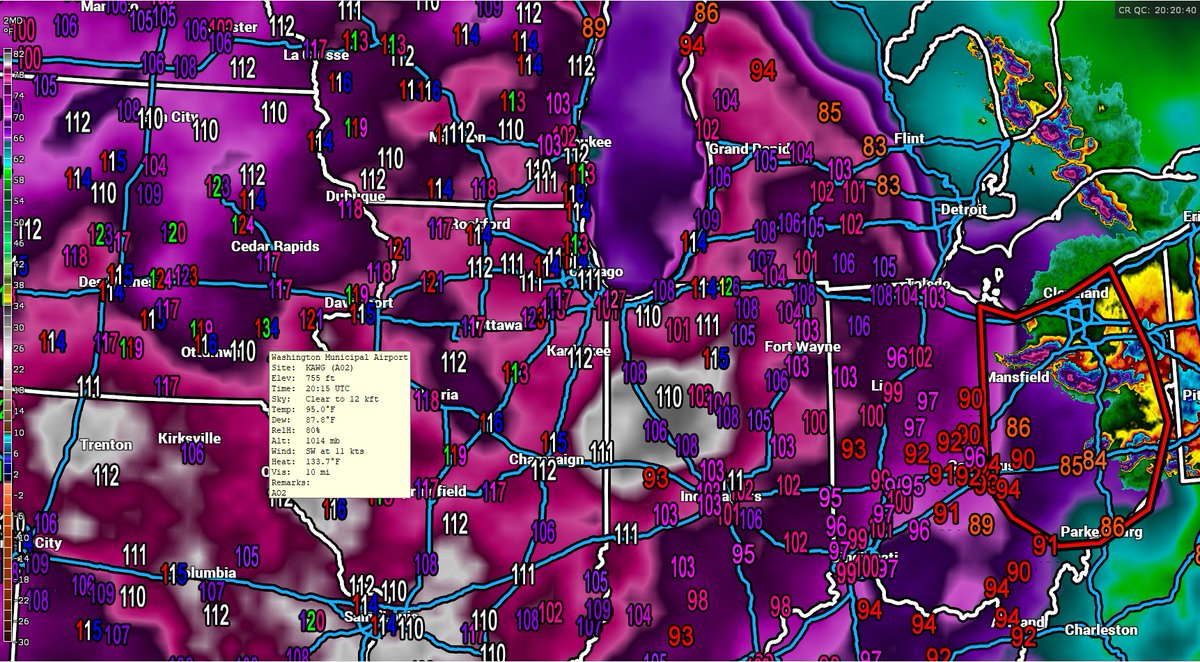Click the Trenton city label

pyautogui.click(x=107, y=445)
